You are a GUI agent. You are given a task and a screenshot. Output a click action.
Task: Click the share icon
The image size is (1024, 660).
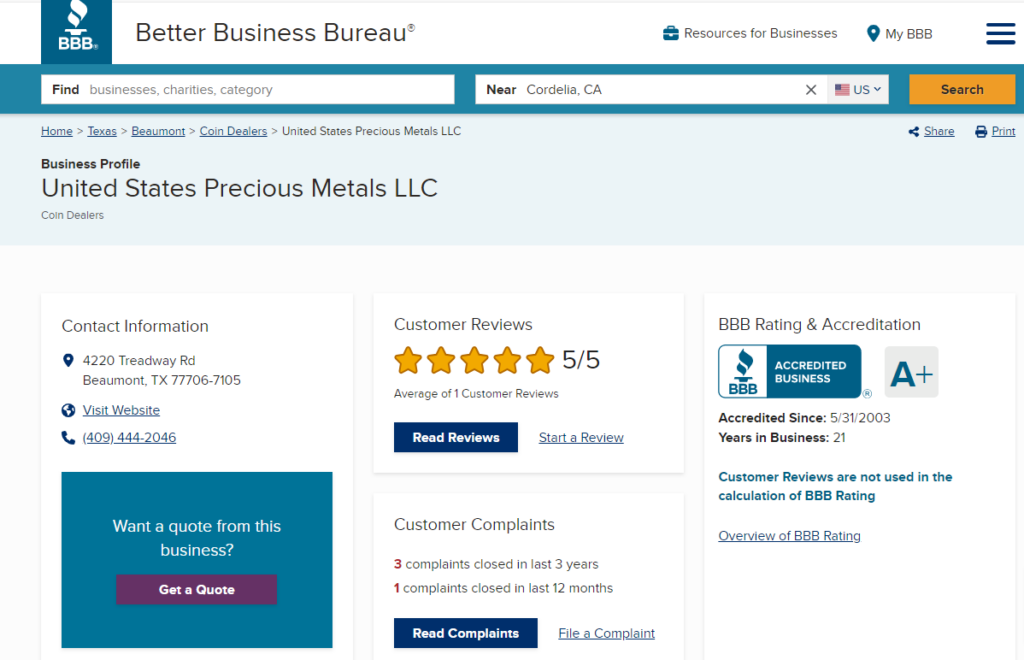coord(914,132)
